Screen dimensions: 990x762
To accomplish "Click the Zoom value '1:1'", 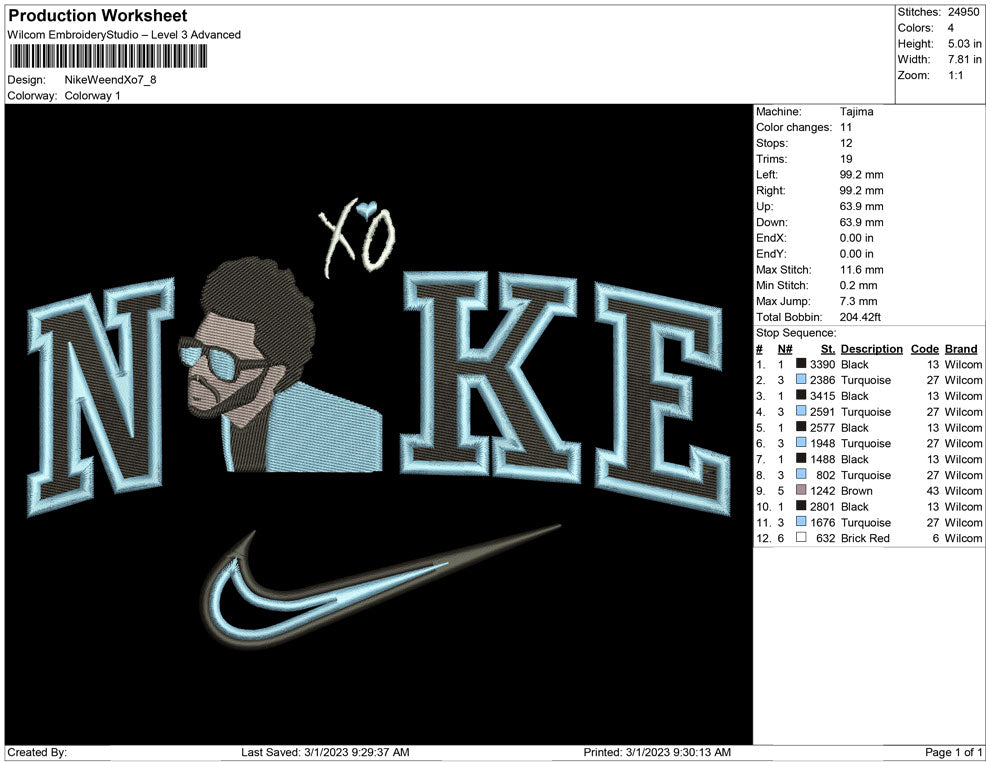I will [x=955, y=75].
